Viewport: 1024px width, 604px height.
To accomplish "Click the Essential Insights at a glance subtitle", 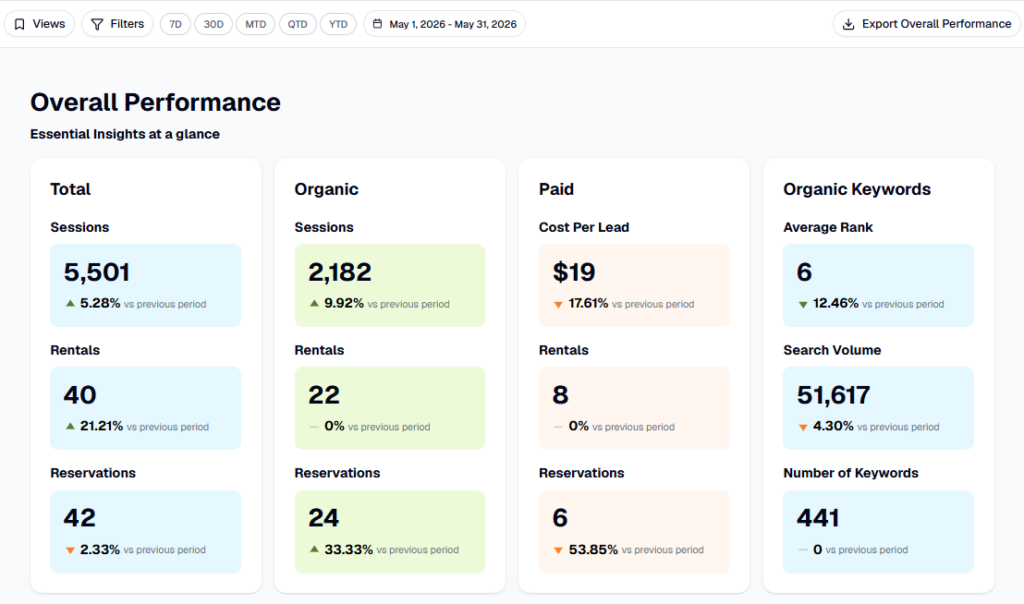I will (x=125, y=134).
